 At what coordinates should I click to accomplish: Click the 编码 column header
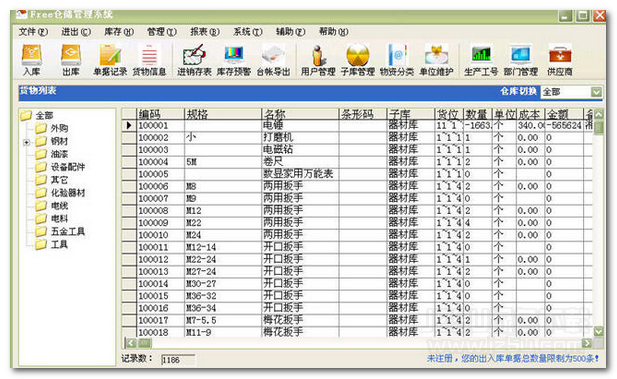pyautogui.click(x=160, y=114)
